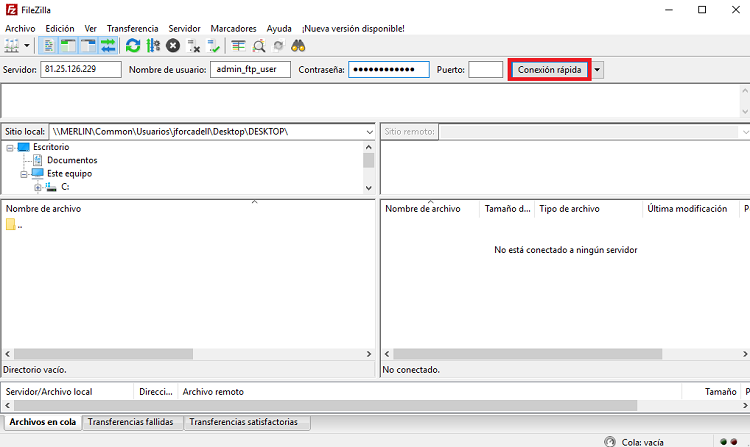Refresh the file and folder lists

[x=133, y=46]
